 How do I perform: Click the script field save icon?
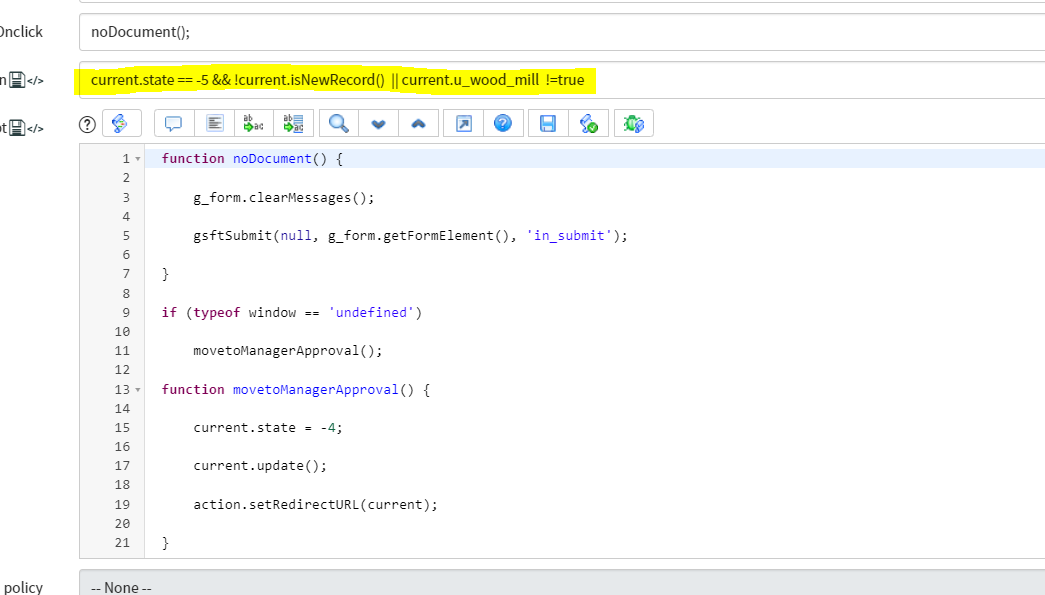pyautogui.click(x=17, y=128)
